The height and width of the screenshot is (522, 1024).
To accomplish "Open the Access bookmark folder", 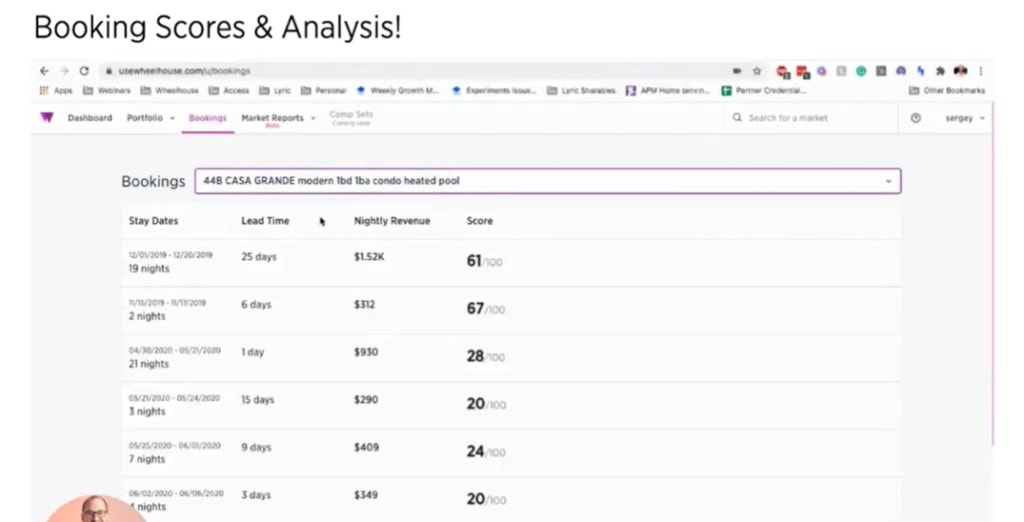I will (x=229, y=90).
